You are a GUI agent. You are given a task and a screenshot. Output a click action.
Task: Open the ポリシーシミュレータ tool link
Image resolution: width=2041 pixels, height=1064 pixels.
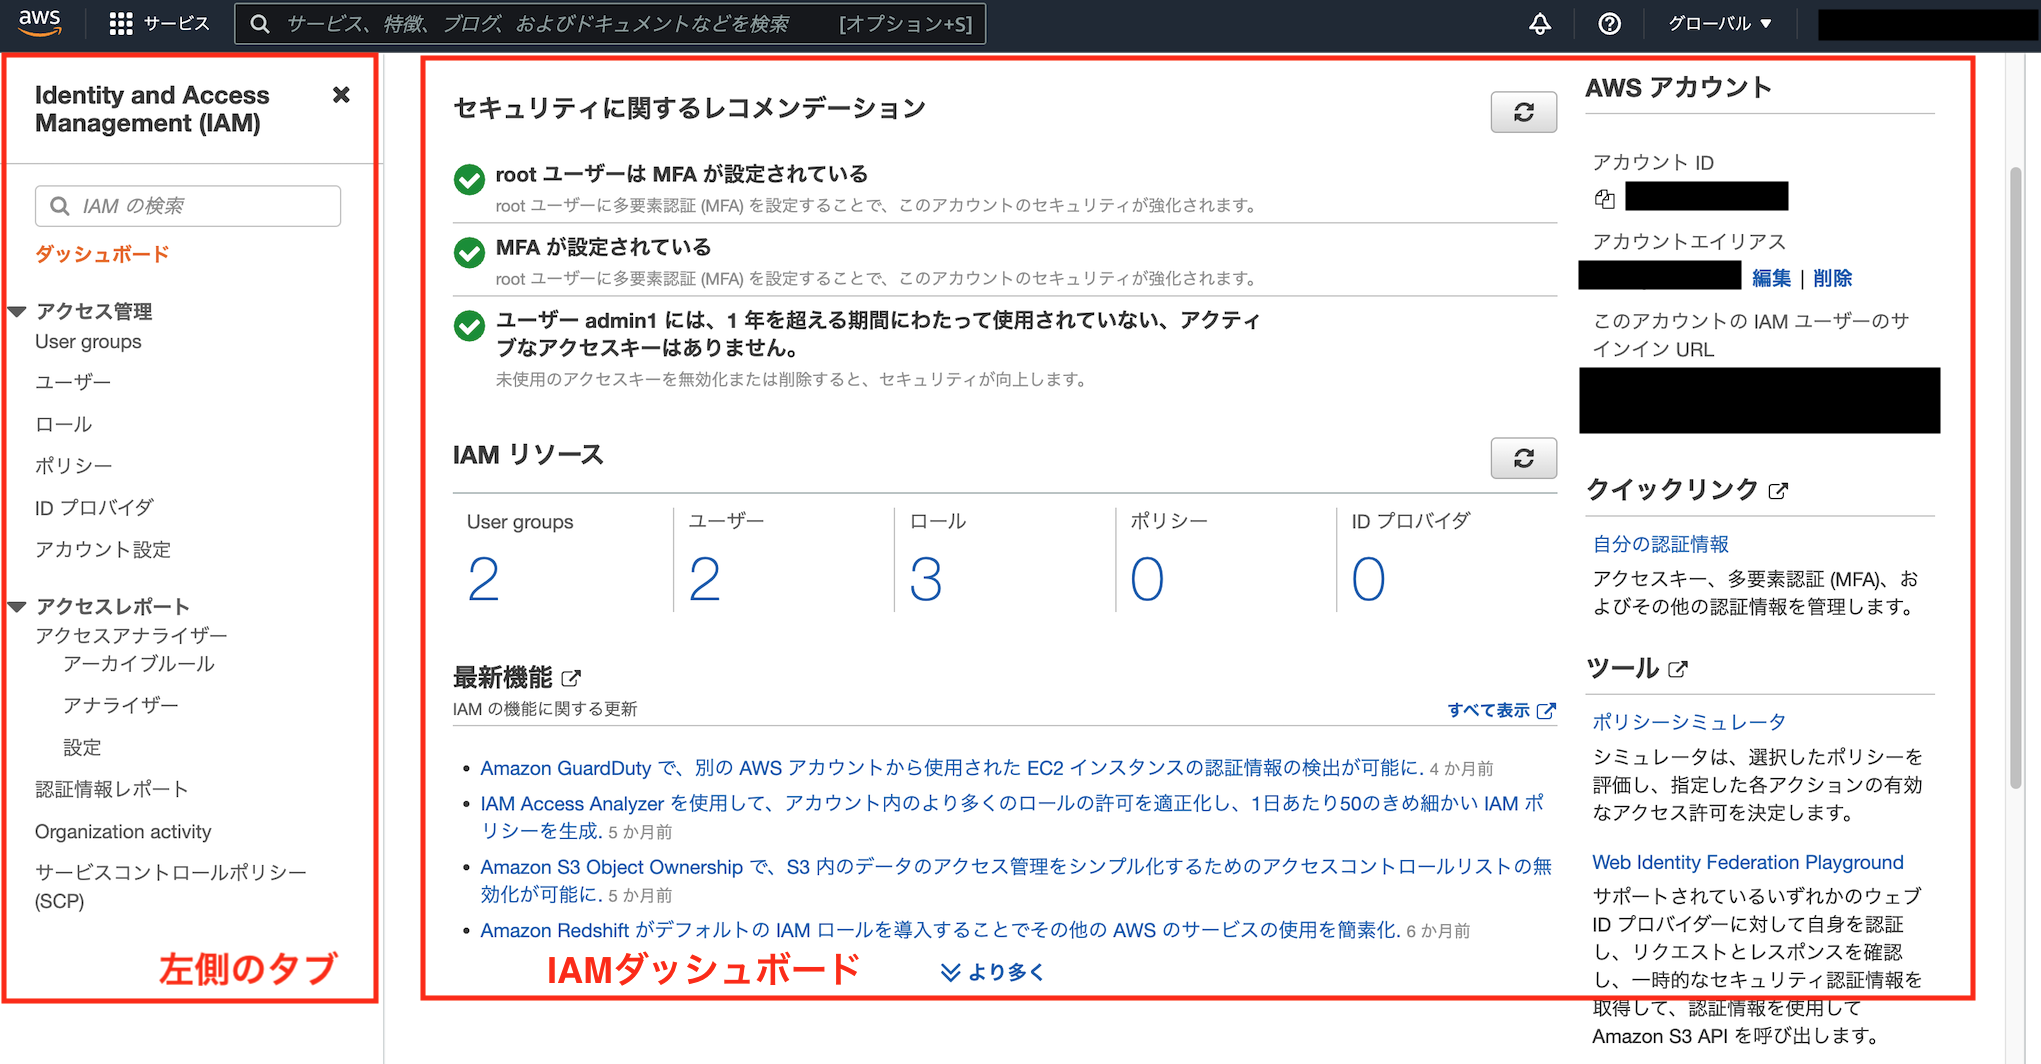(x=1689, y=722)
